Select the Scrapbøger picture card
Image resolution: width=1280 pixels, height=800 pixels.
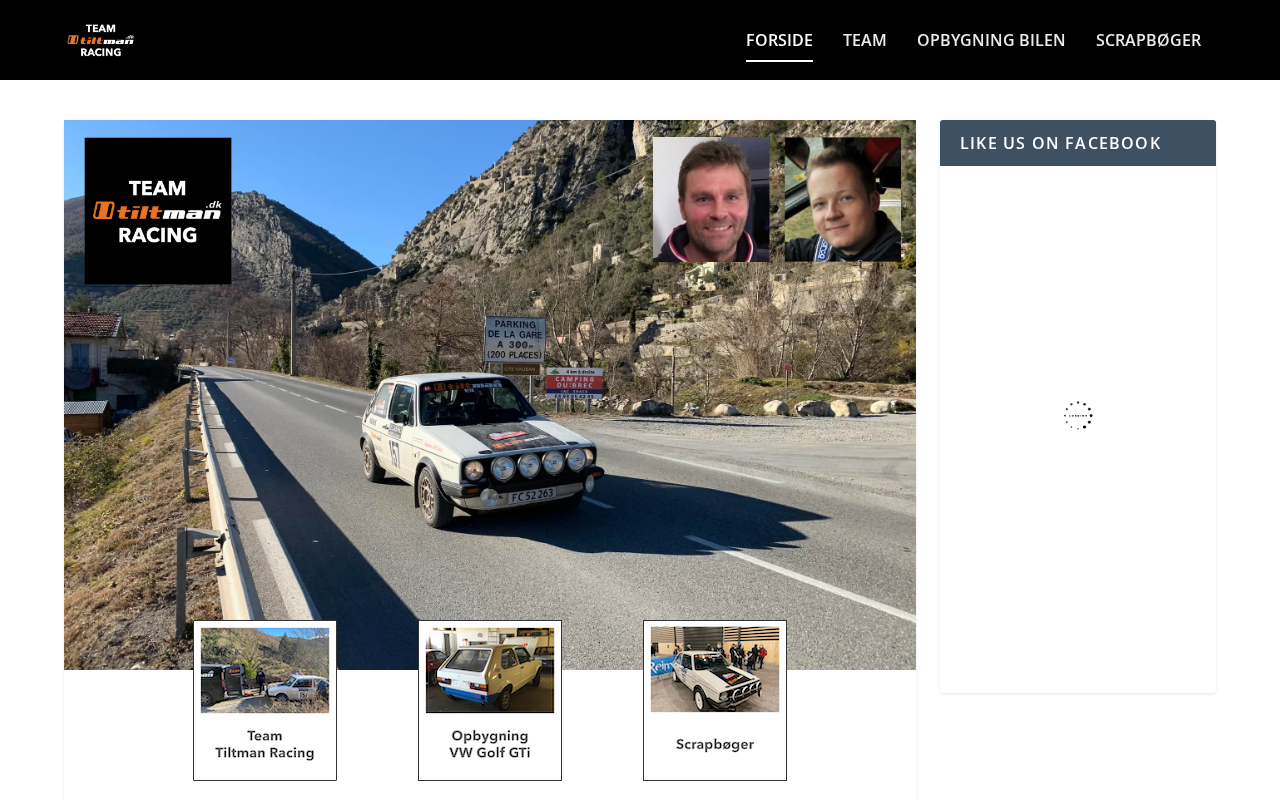715,700
